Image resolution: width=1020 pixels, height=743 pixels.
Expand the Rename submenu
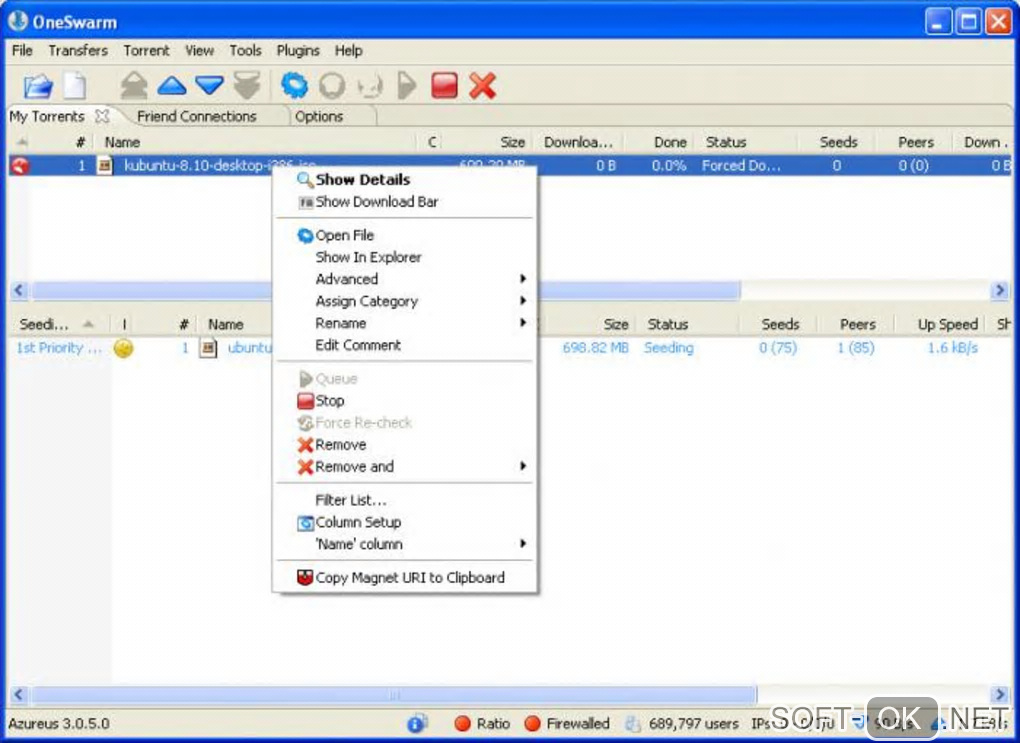pos(405,323)
